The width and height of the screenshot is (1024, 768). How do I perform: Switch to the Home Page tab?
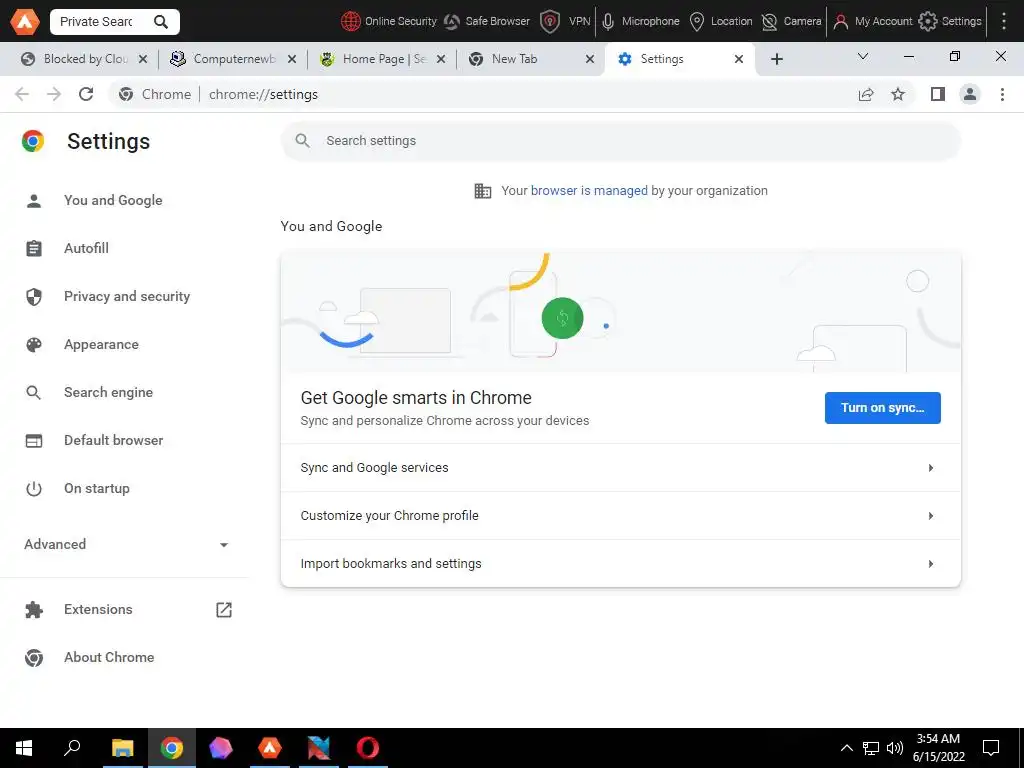[383, 59]
